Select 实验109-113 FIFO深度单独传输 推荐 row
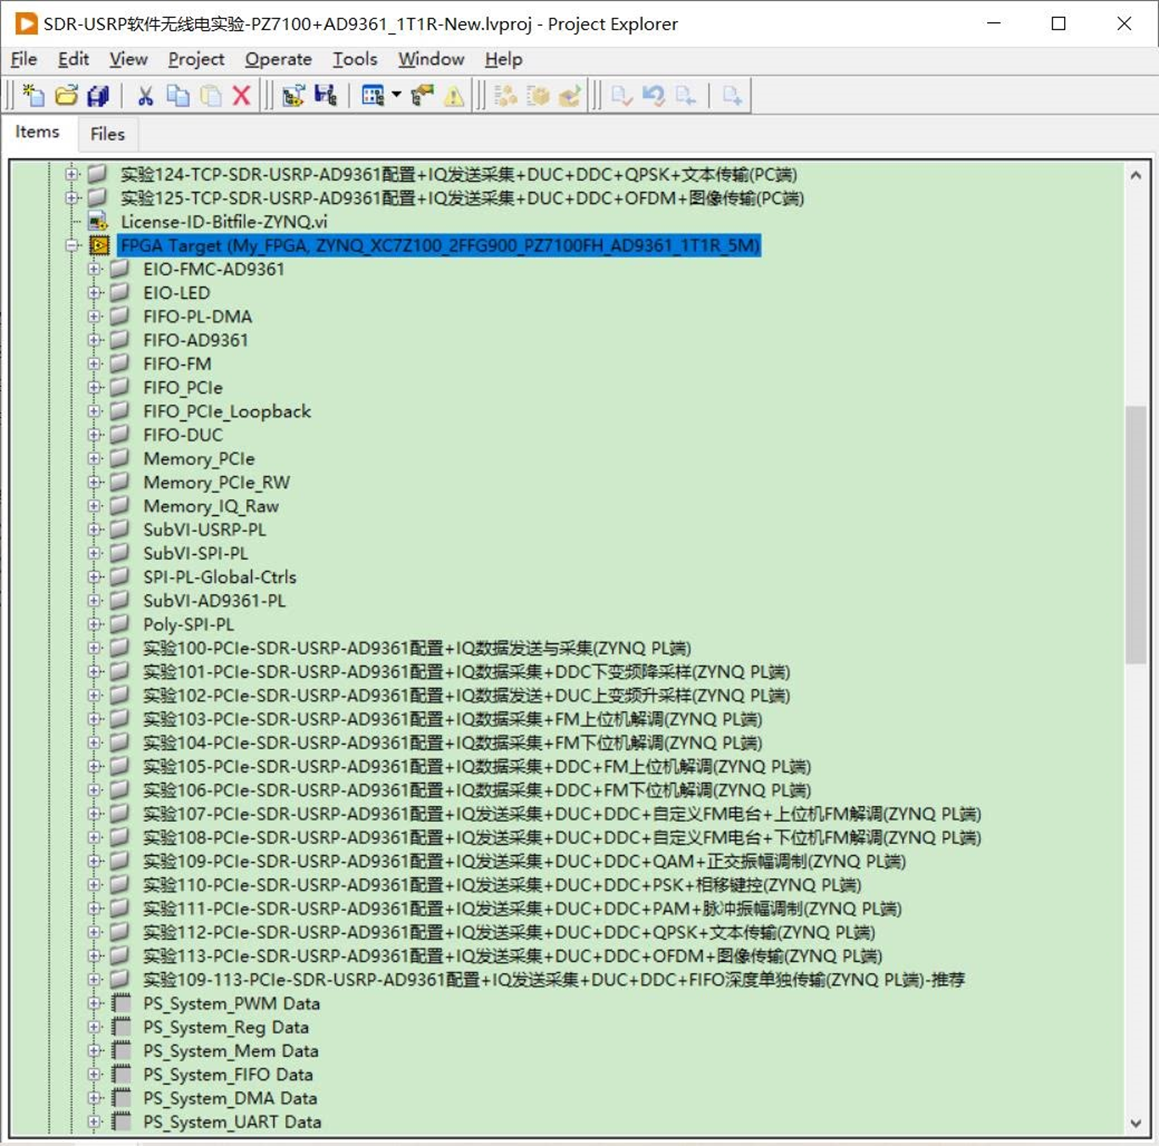The width and height of the screenshot is (1159, 1146). tap(554, 980)
